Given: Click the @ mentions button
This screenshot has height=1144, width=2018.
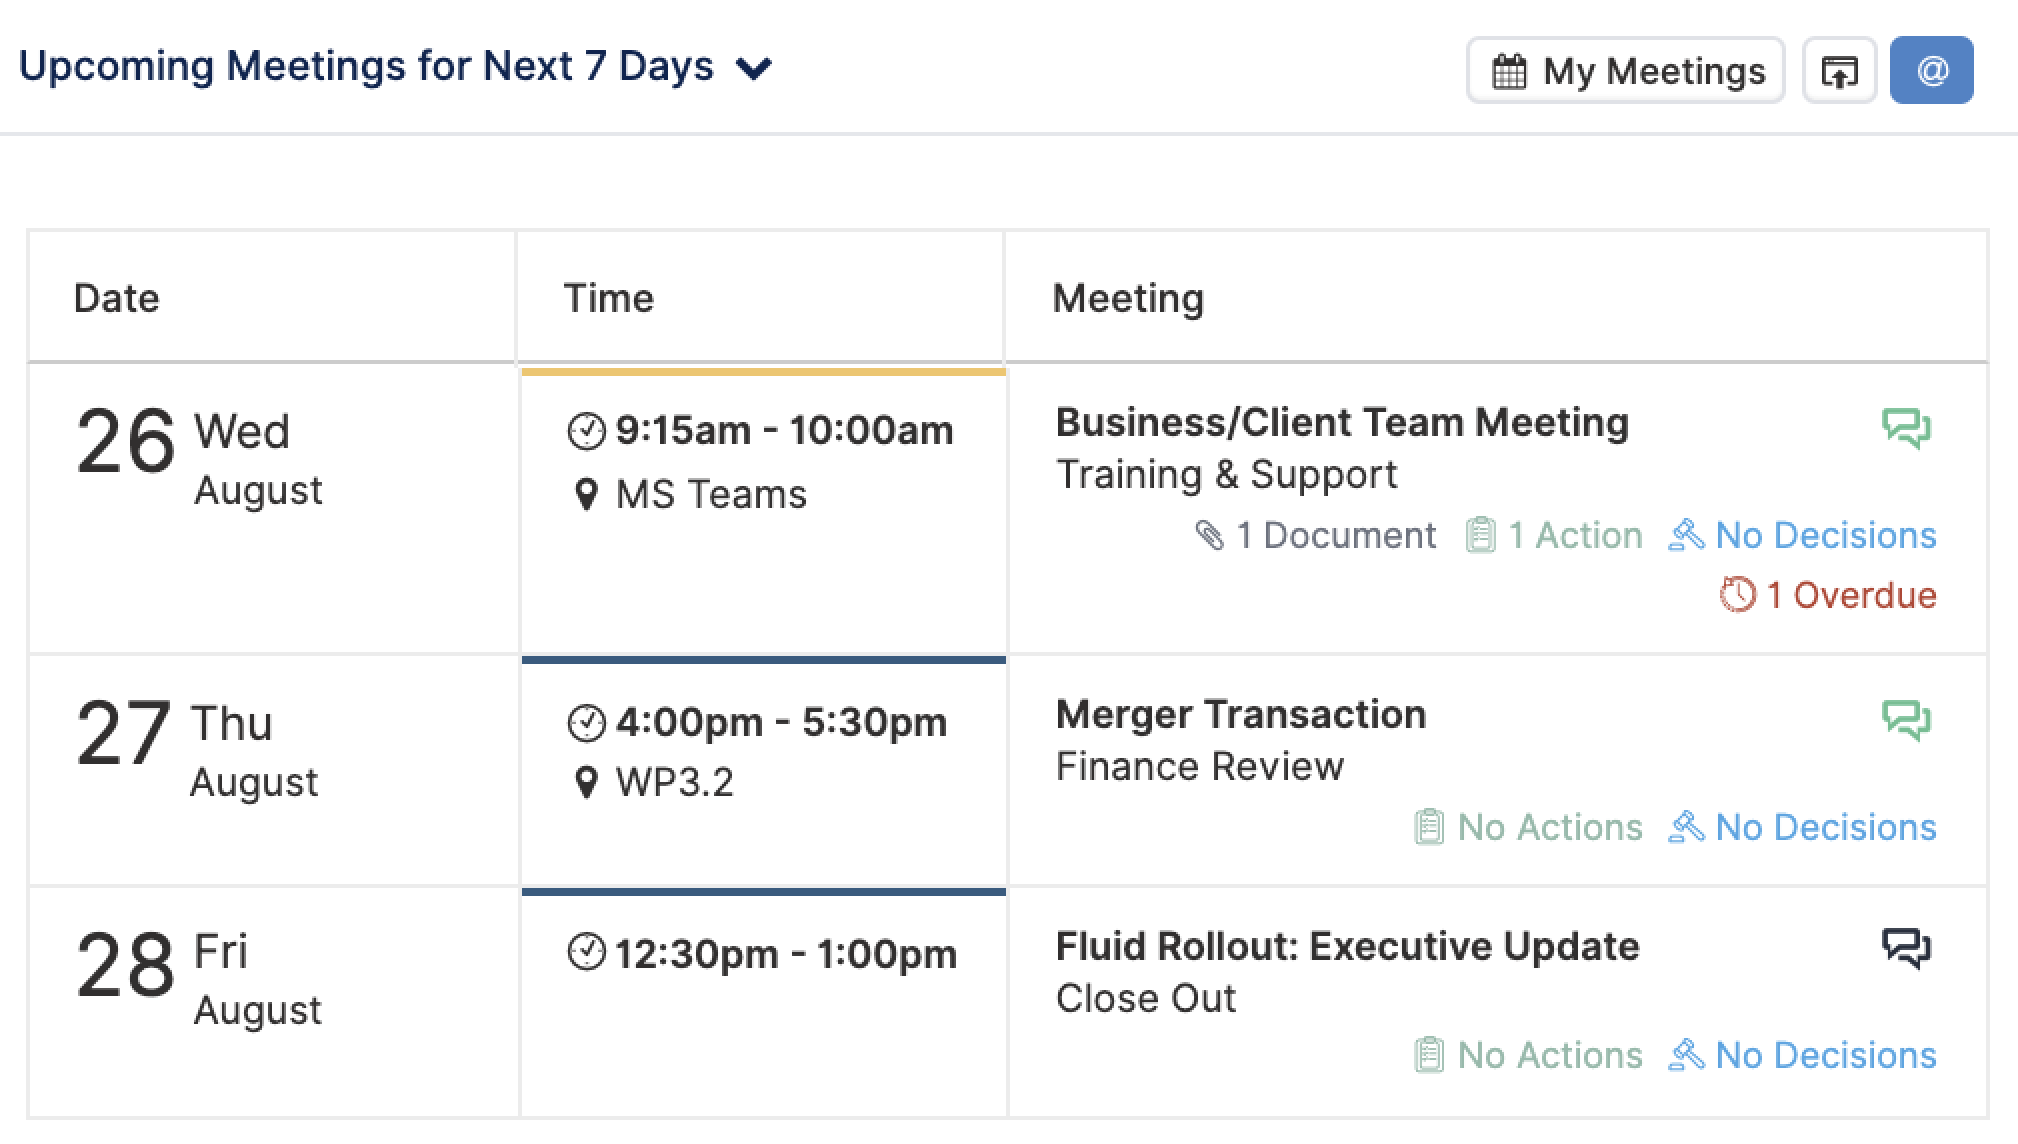Looking at the screenshot, I should [x=1931, y=70].
